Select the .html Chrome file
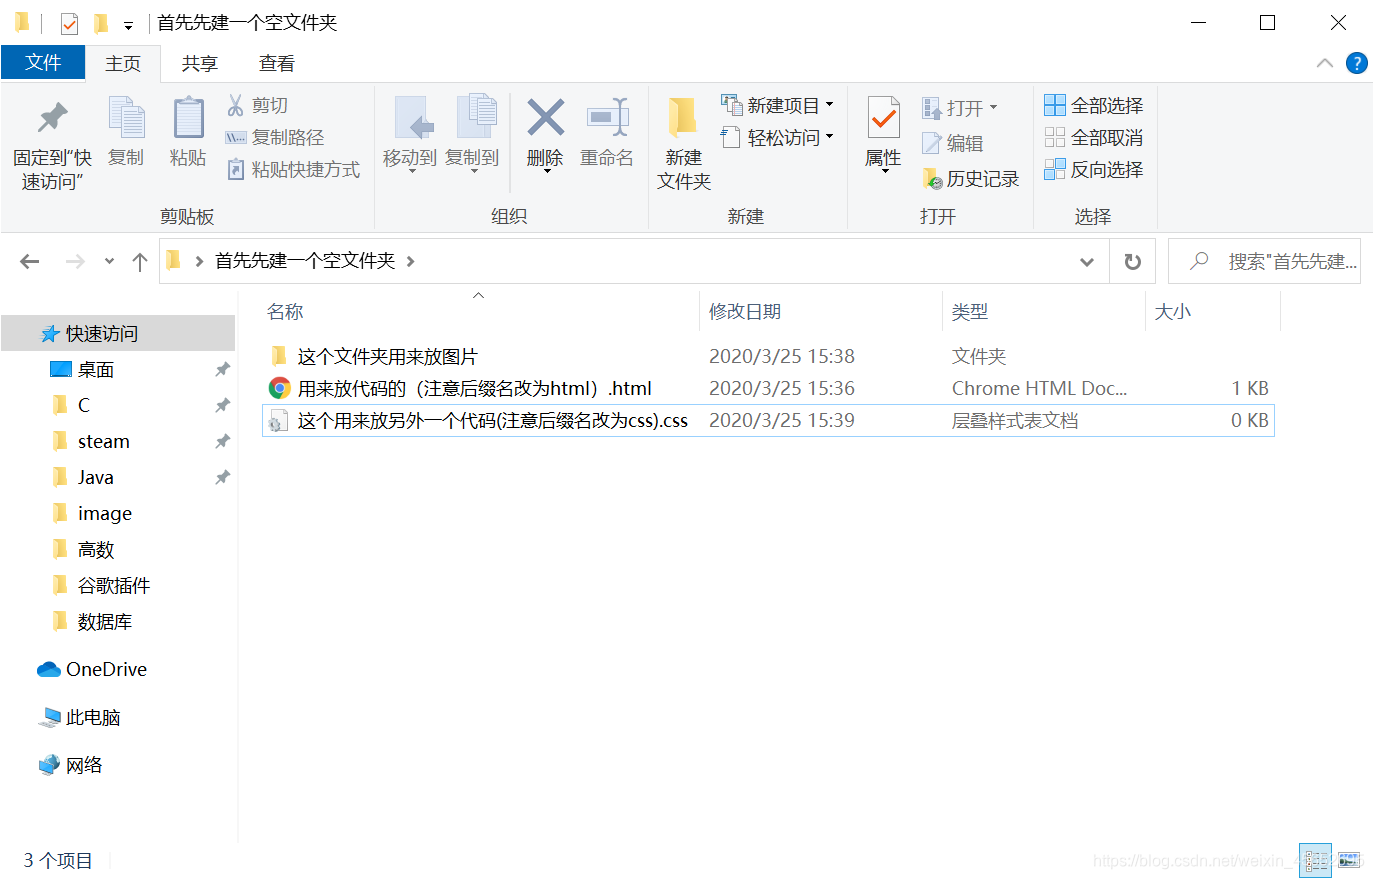The image size is (1374, 879). 768,388
